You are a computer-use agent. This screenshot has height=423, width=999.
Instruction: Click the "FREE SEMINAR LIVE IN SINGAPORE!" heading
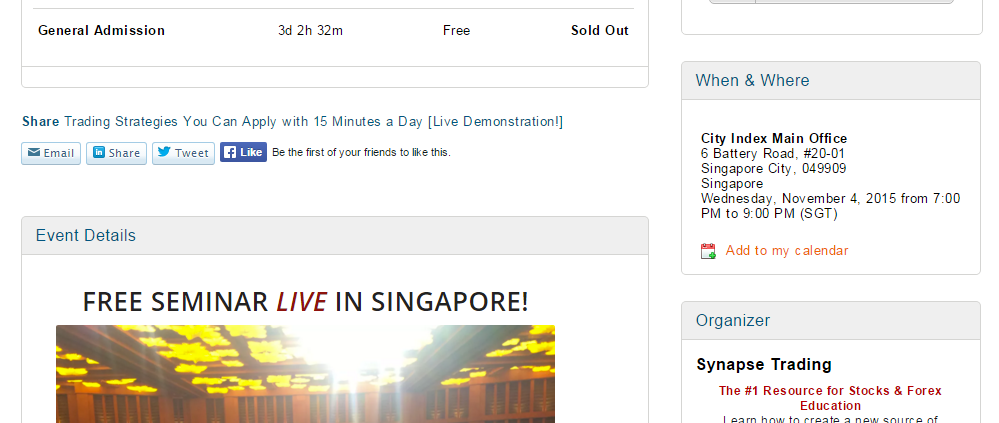pos(305,302)
